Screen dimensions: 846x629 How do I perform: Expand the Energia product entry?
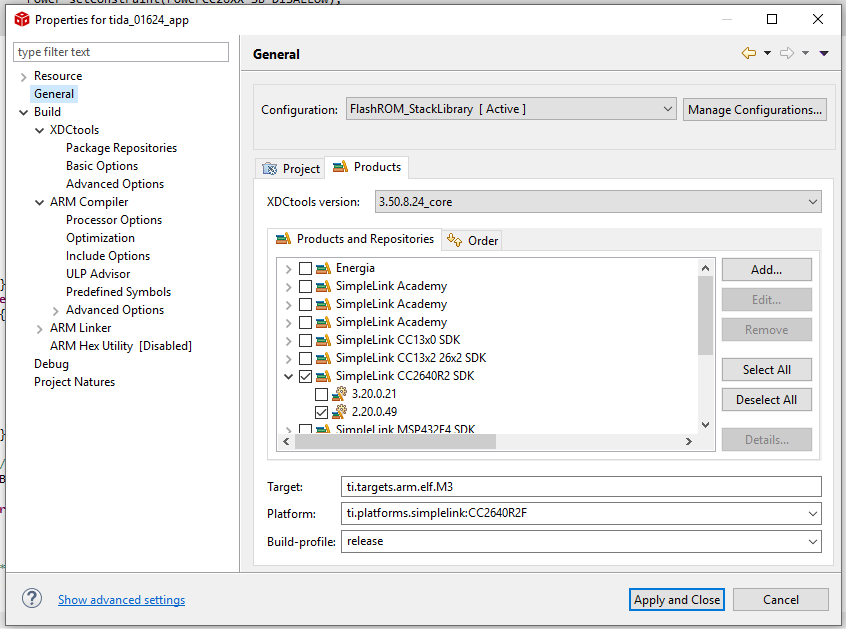[x=288, y=269]
